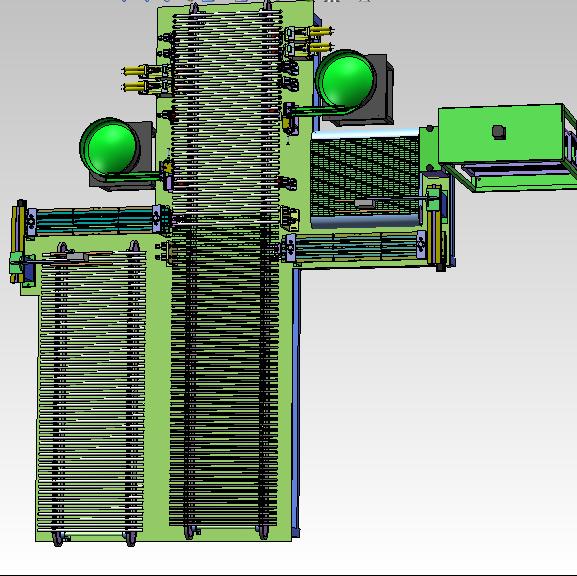This screenshot has height=576, width=577.
Task: Select the left green vibratory bowl dome
Action: (110, 146)
